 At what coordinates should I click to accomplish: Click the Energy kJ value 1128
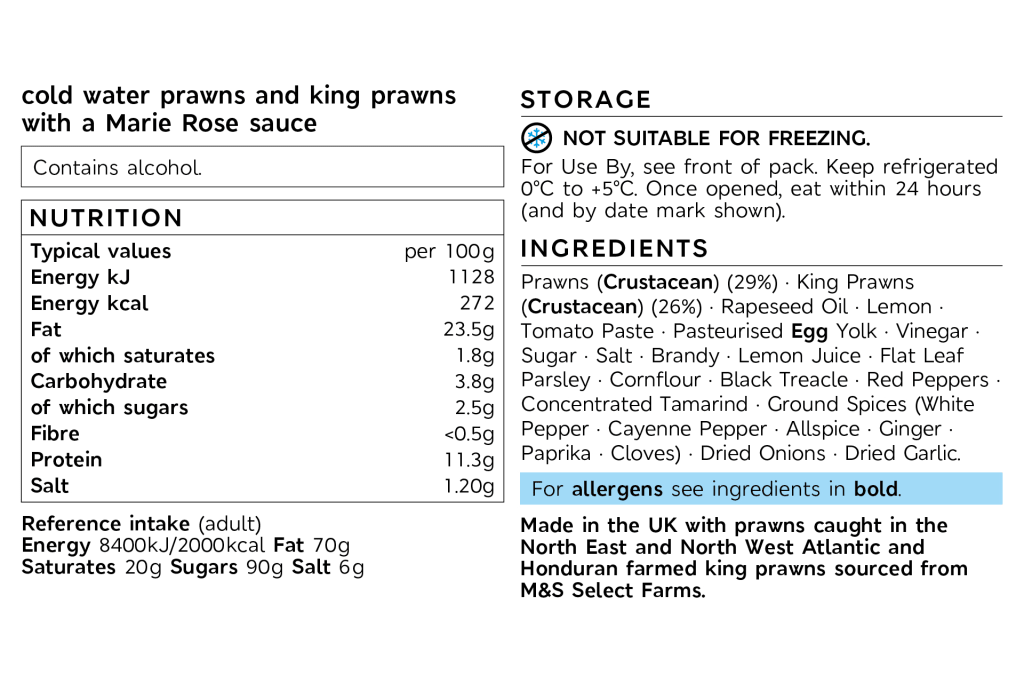471,277
